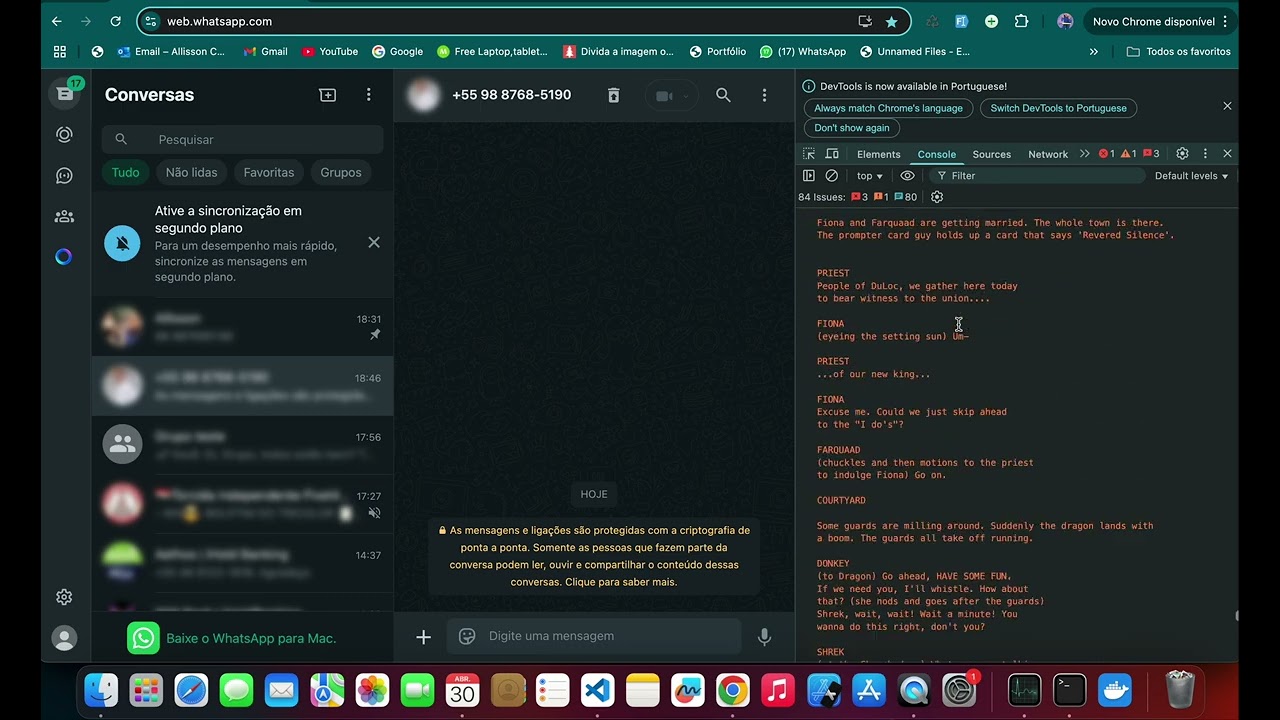
Task: Open the Meta AI circle icon
Action: [x=64, y=257]
